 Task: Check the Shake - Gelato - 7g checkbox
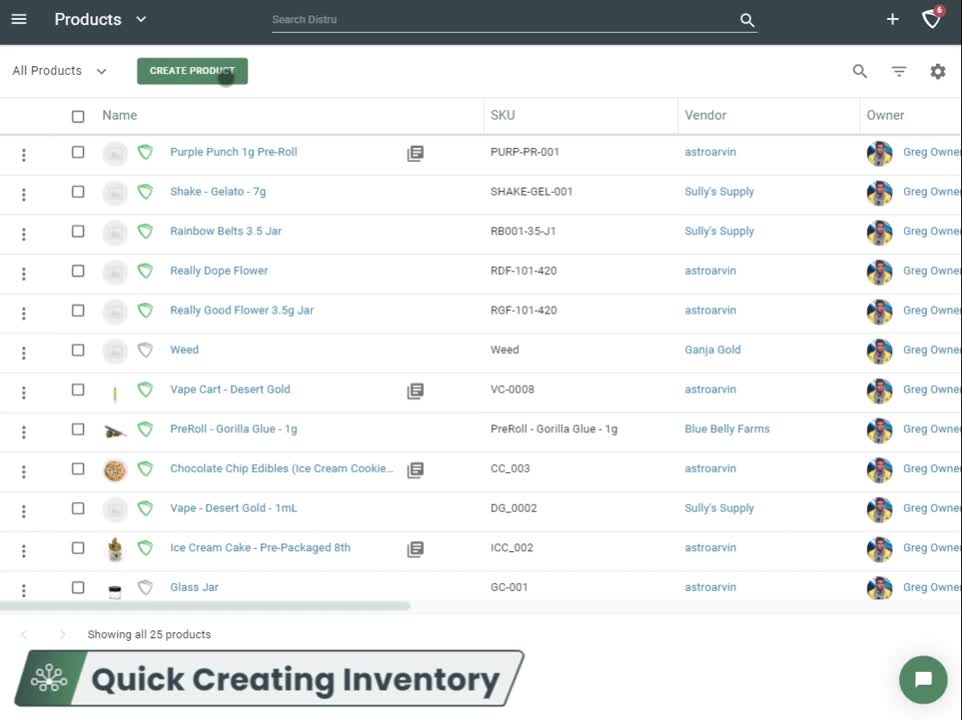pos(78,191)
